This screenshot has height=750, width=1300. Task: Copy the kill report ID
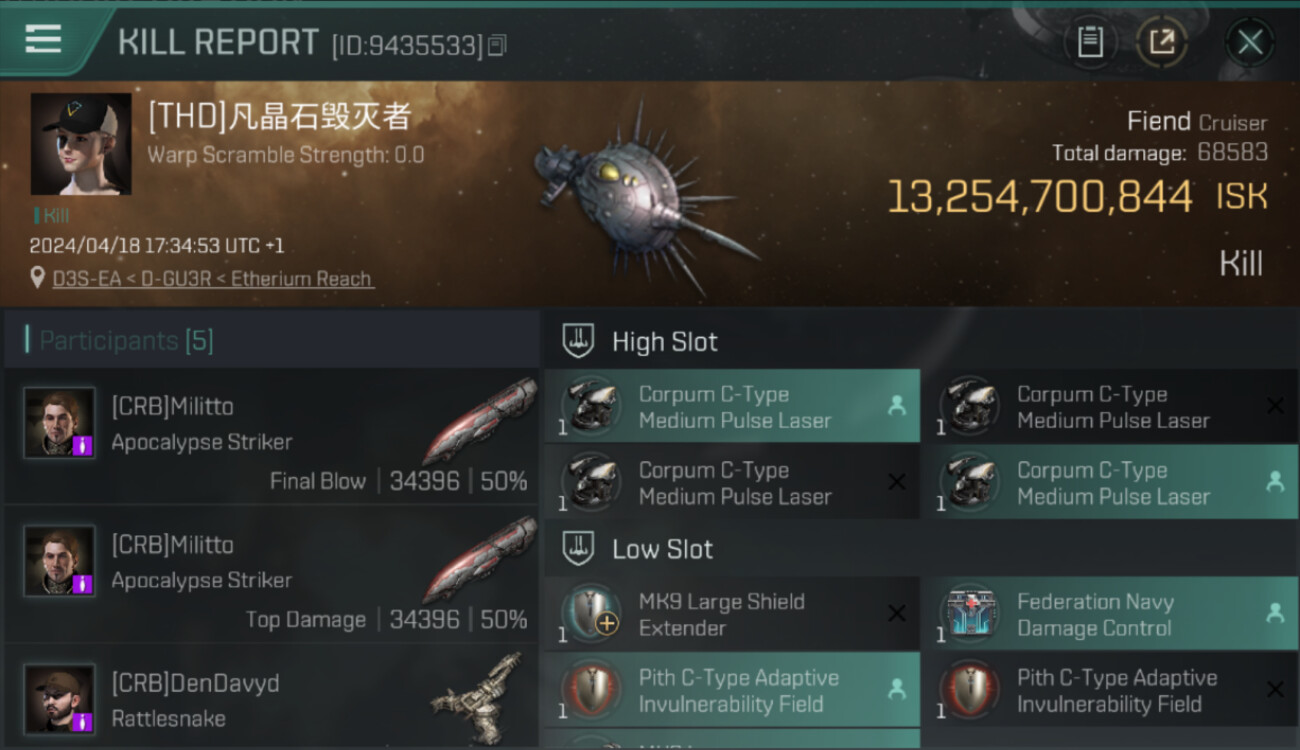pyautogui.click(x=498, y=45)
